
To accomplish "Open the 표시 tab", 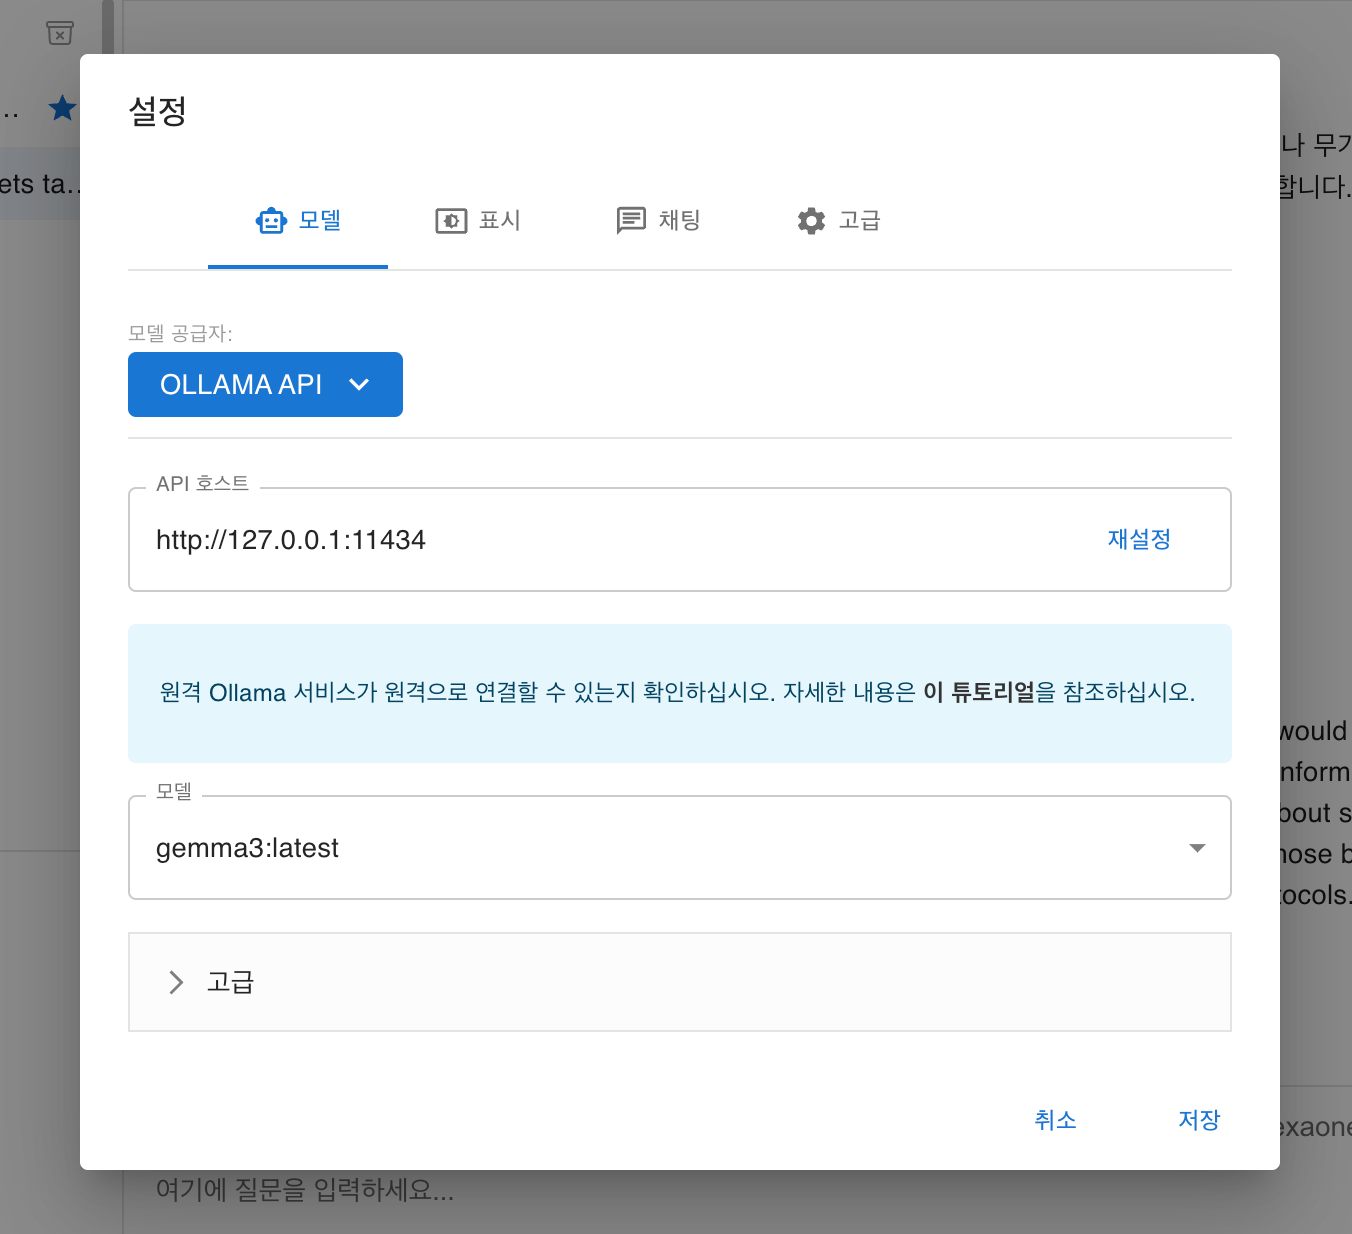I will [x=478, y=221].
